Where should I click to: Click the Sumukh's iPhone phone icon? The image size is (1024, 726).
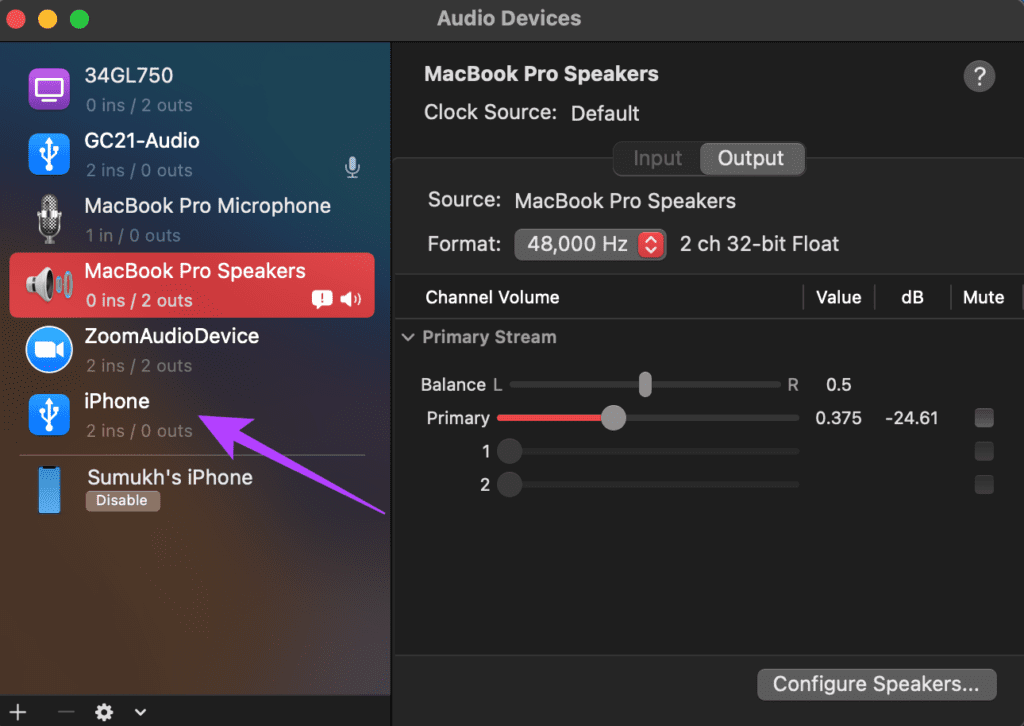click(49, 490)
